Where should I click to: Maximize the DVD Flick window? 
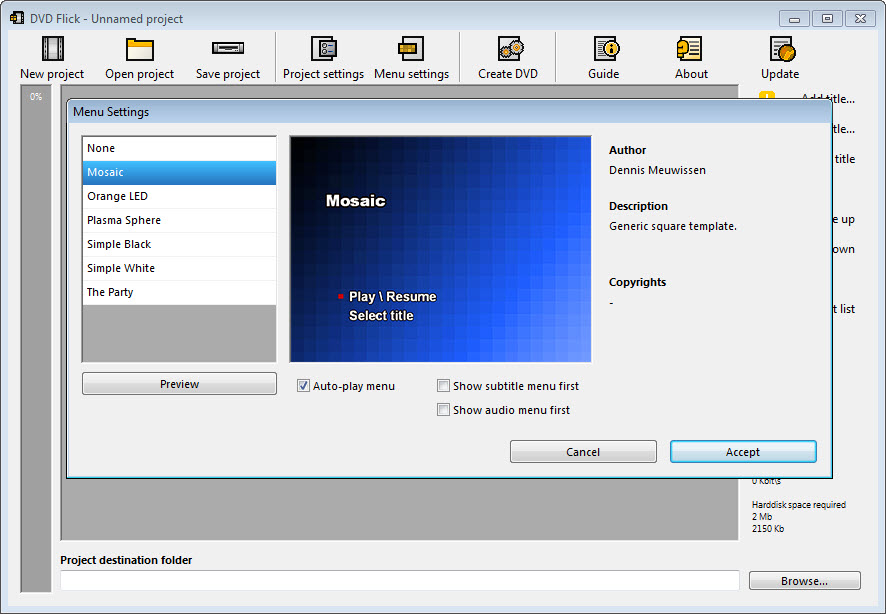827,19
